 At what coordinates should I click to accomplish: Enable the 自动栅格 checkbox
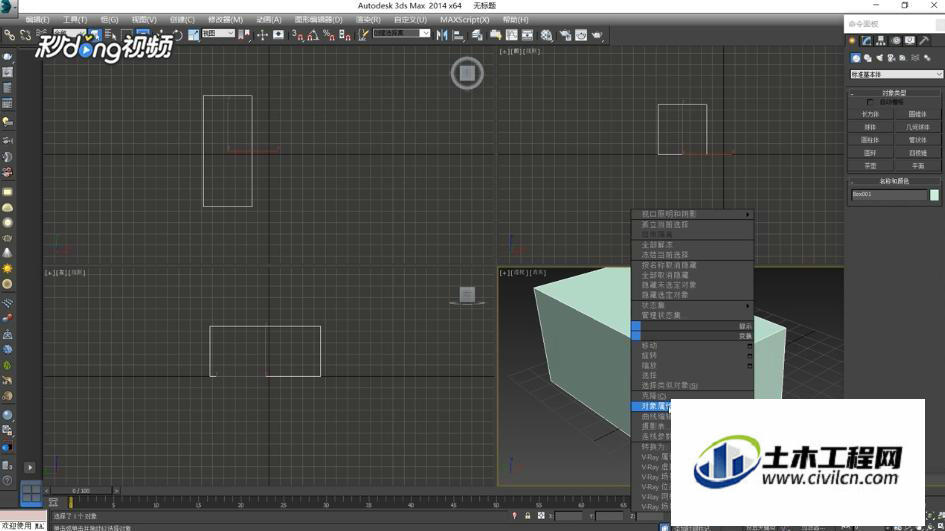870,102
